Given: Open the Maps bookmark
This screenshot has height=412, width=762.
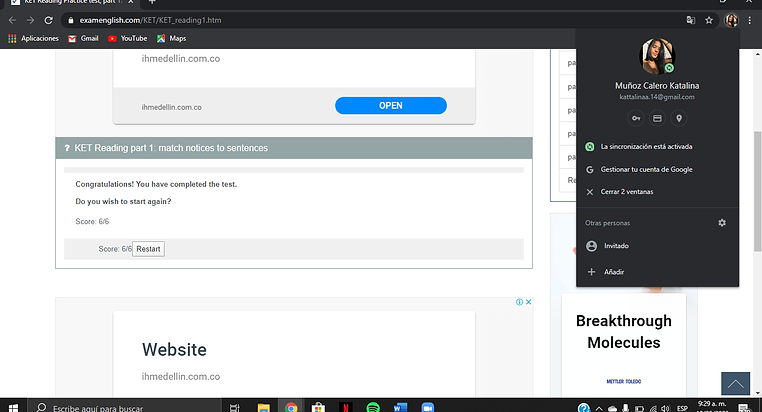Looking at the screenshot, I should [x=171, y=38].
